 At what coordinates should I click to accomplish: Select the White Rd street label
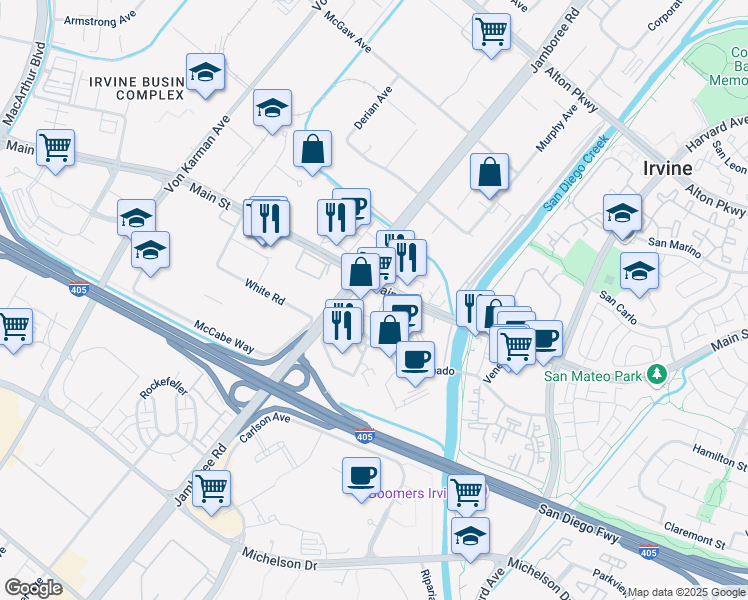[265, 292]
